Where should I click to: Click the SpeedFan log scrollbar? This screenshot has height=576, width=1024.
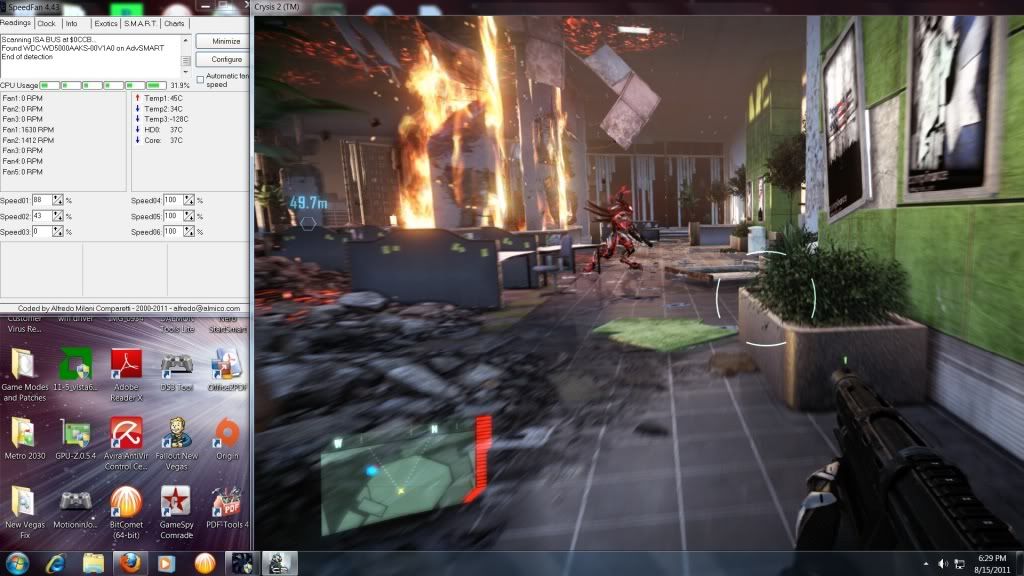pos(186,56)
